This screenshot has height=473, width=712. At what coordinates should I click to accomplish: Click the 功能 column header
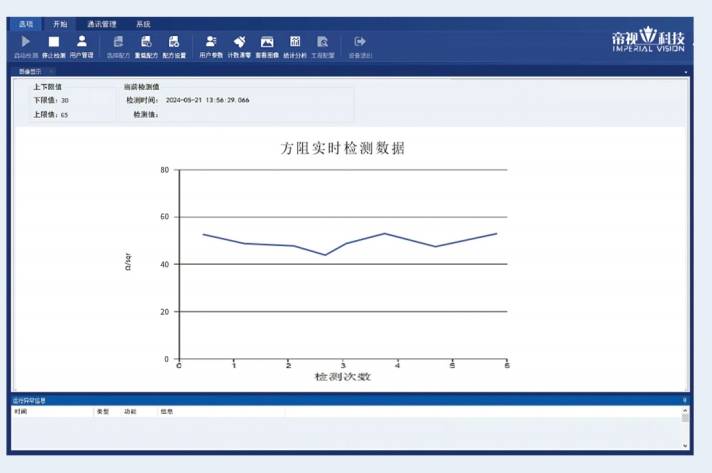pyautogui.click(x=139, y=411)
